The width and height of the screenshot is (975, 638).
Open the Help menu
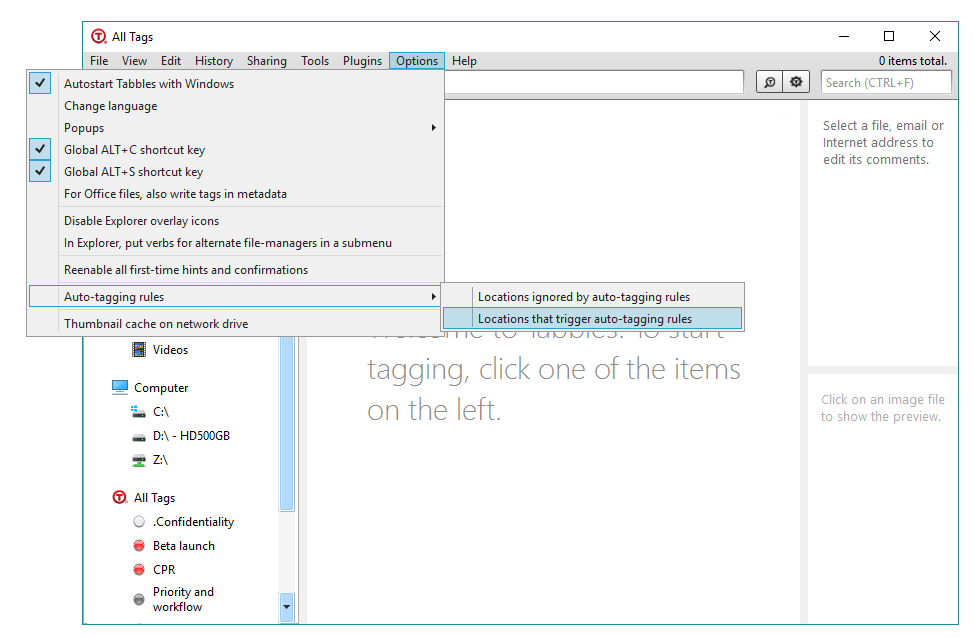(x=464, y=61)
